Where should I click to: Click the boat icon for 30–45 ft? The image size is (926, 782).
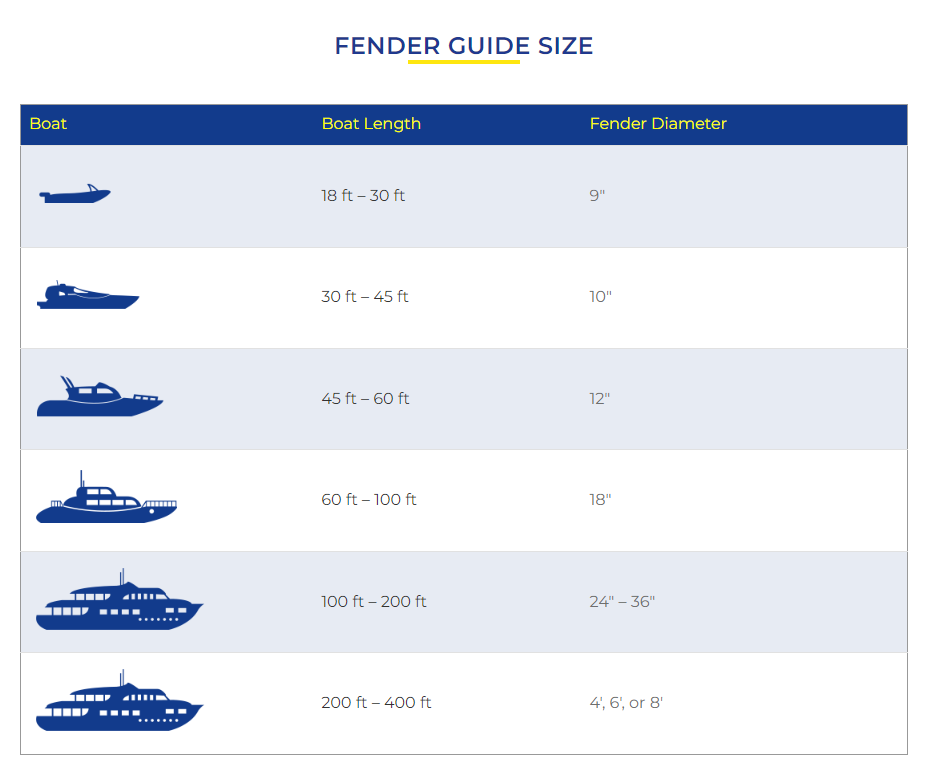click(88, 296)
